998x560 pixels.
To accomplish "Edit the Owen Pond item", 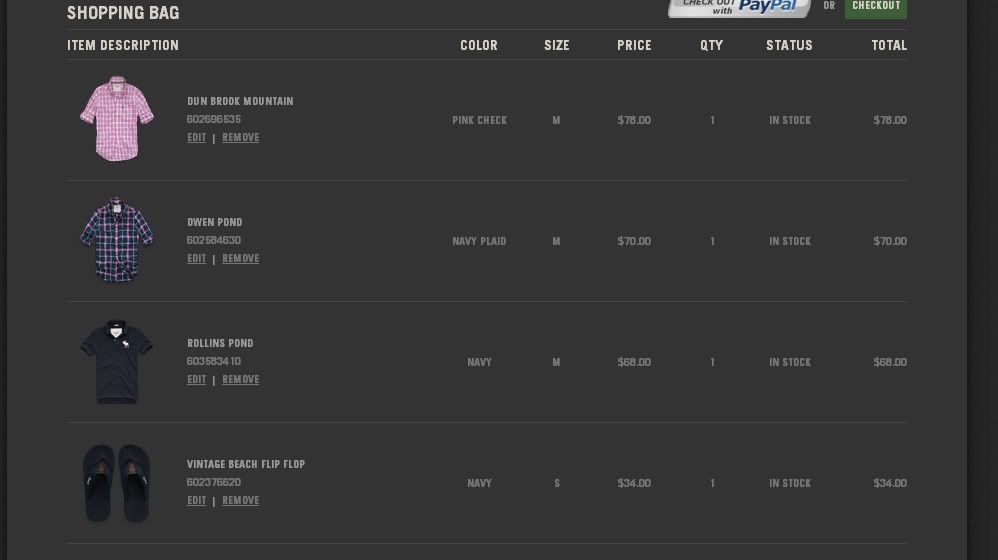I will 196,259.
